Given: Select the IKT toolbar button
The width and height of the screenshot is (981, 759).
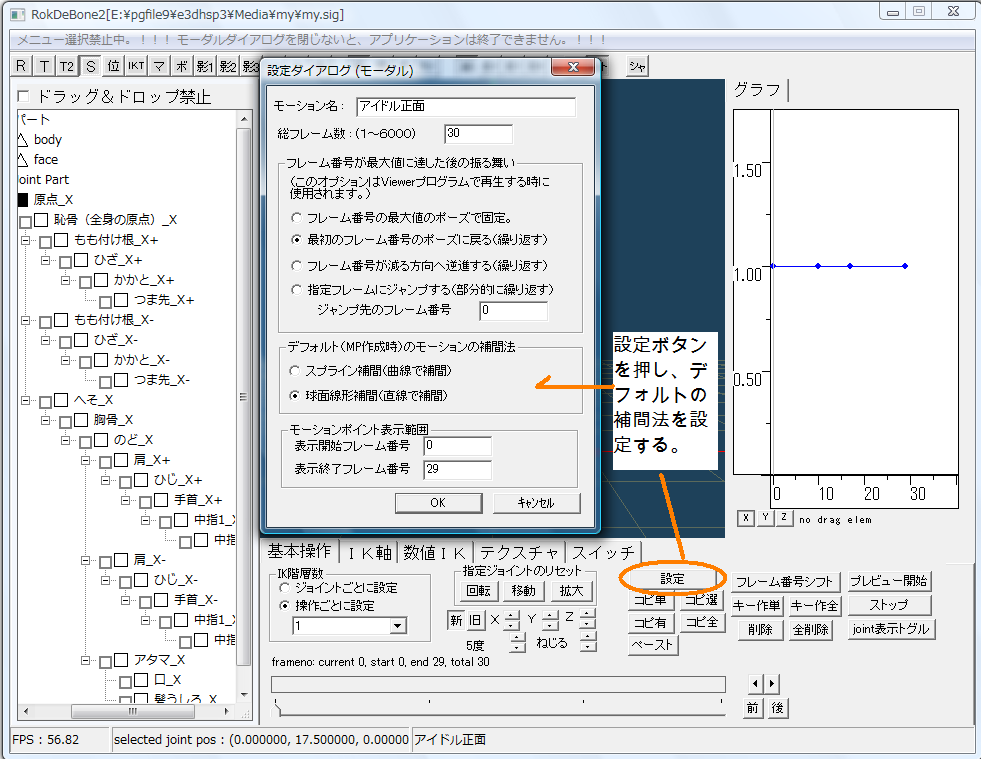Looking at the screenshot, I should tap(135, 66).
